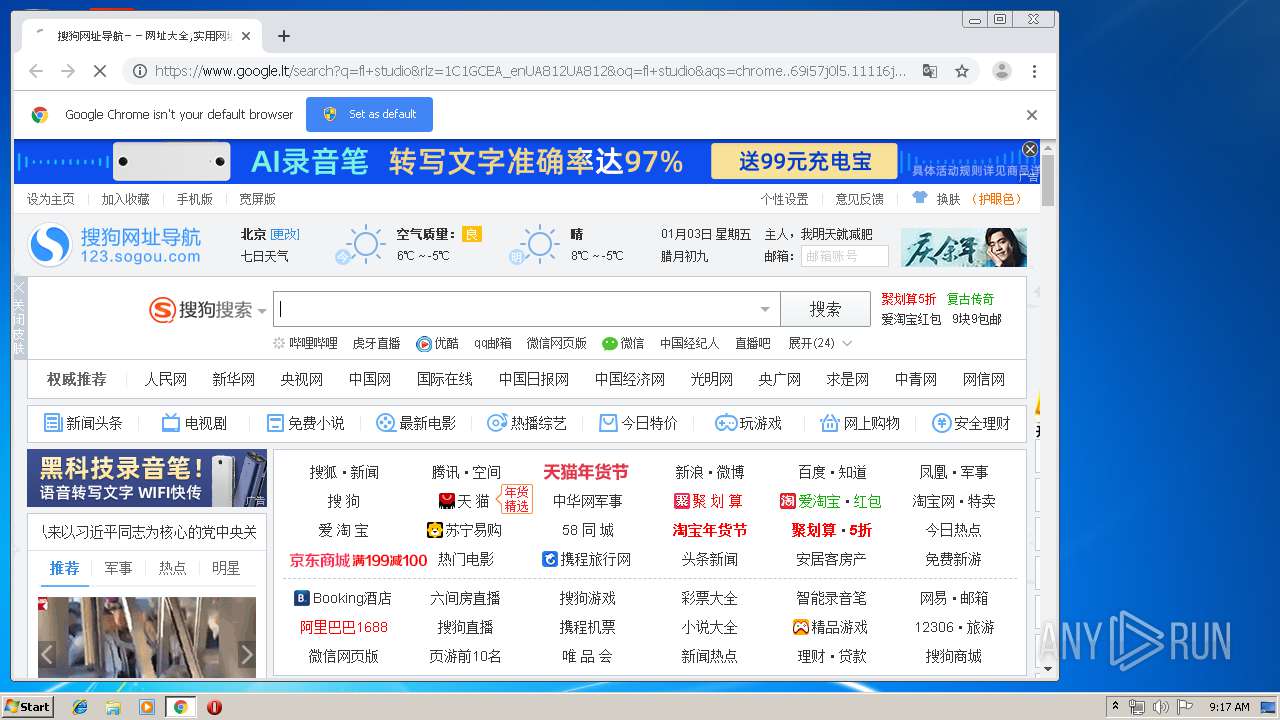Click the Sogou 123 navigation logo
Screen dimensions: 1280x720
tap(115, 245)
